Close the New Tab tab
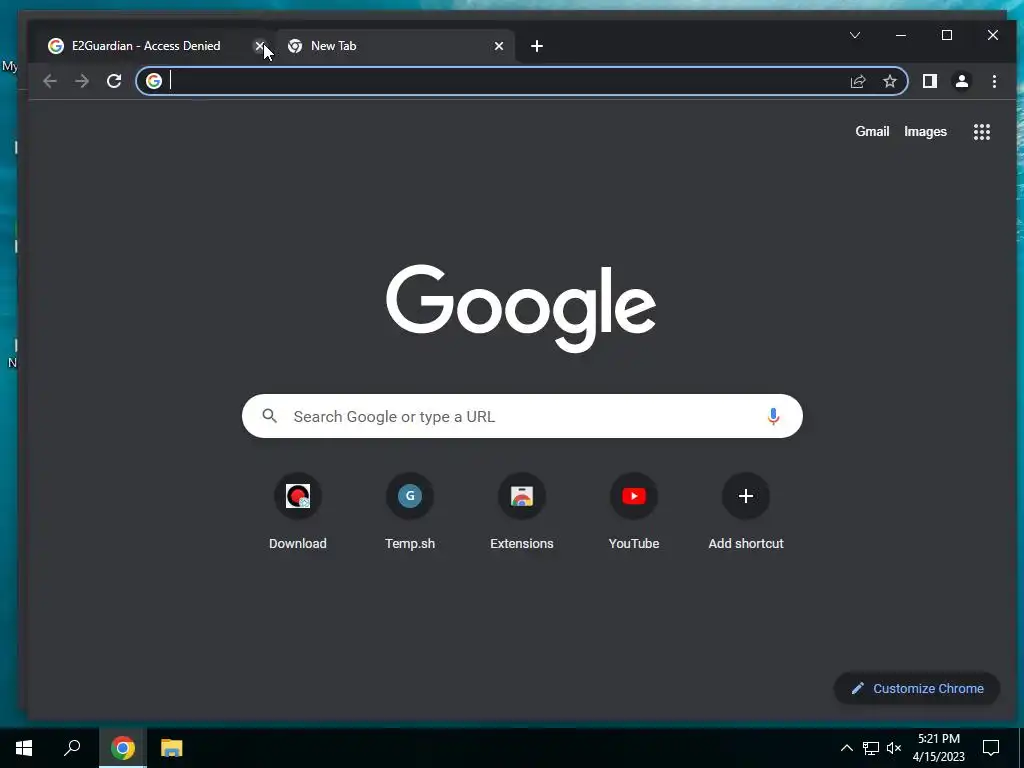Viewport: 1024px width, 768px height. tap(498, 46)
